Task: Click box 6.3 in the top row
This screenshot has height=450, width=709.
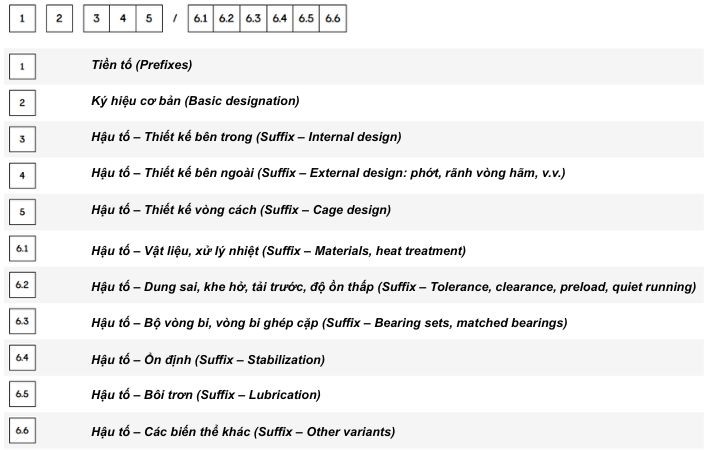Action: pyautogui.click(x=253, y=19)
